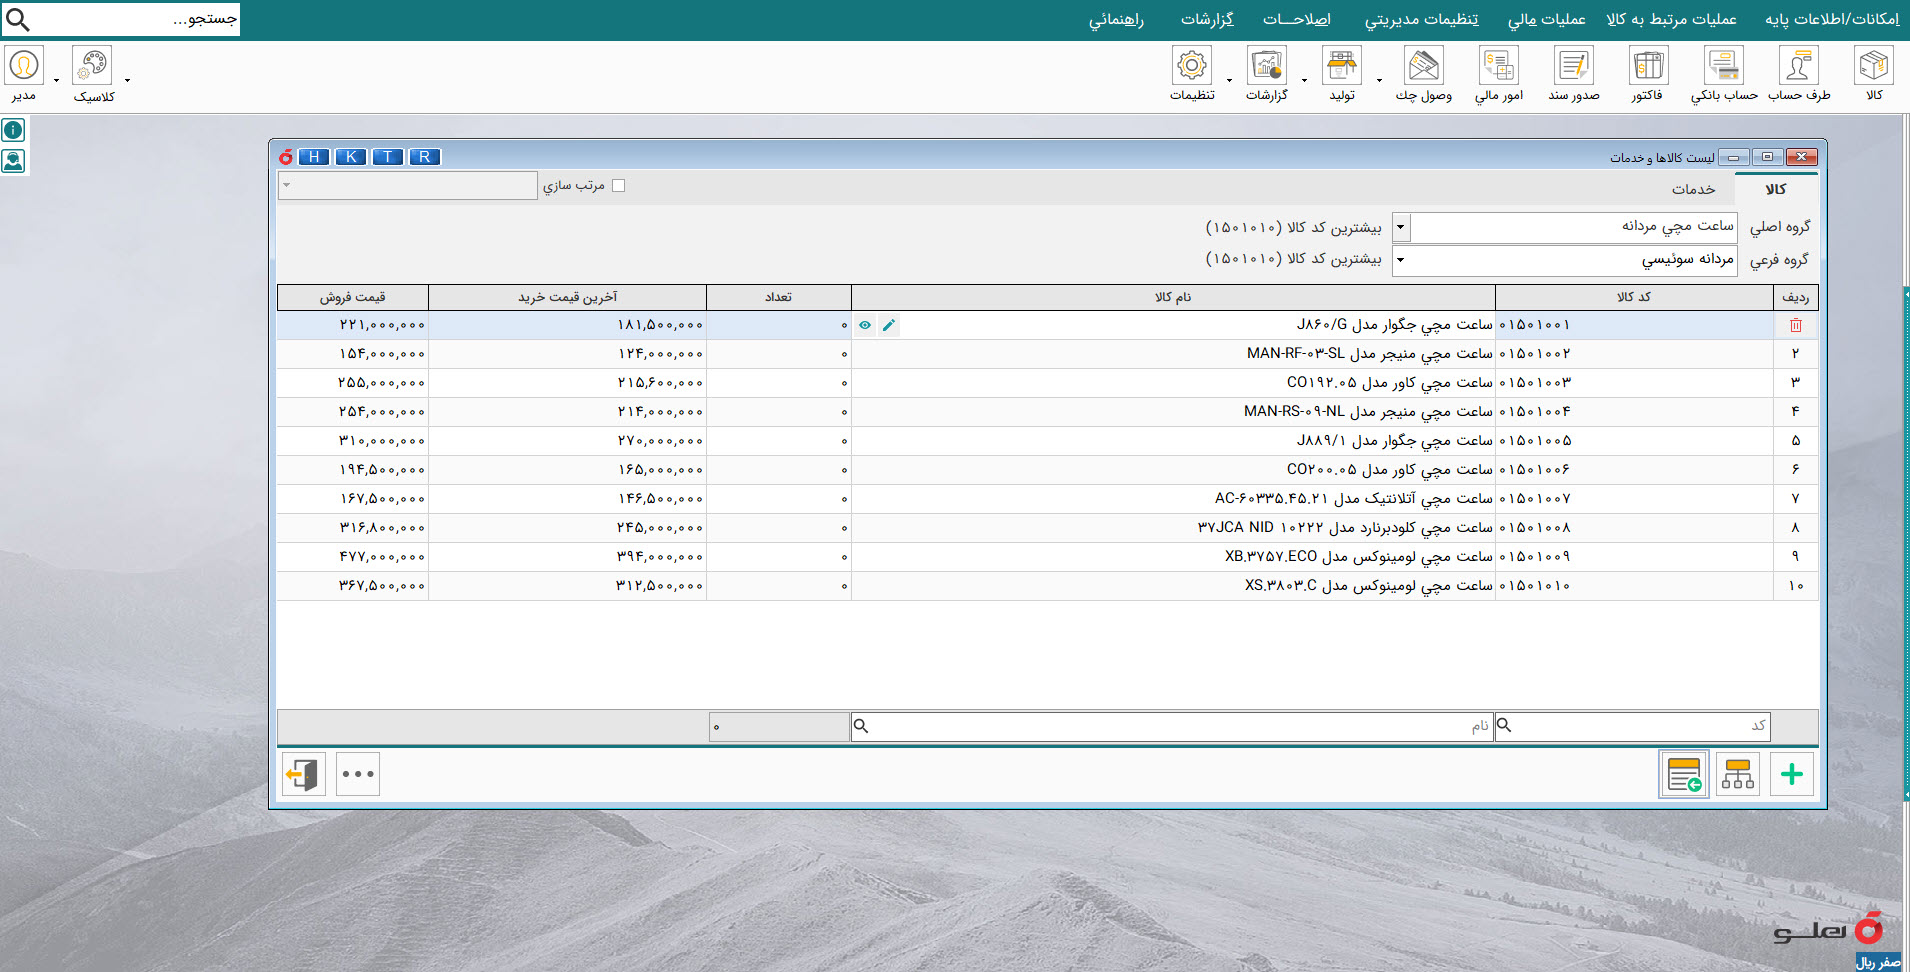The width and height of the screenshot is (1910, 972).
Task: Click the three dots more options button
Action: (x=358, y=774)
